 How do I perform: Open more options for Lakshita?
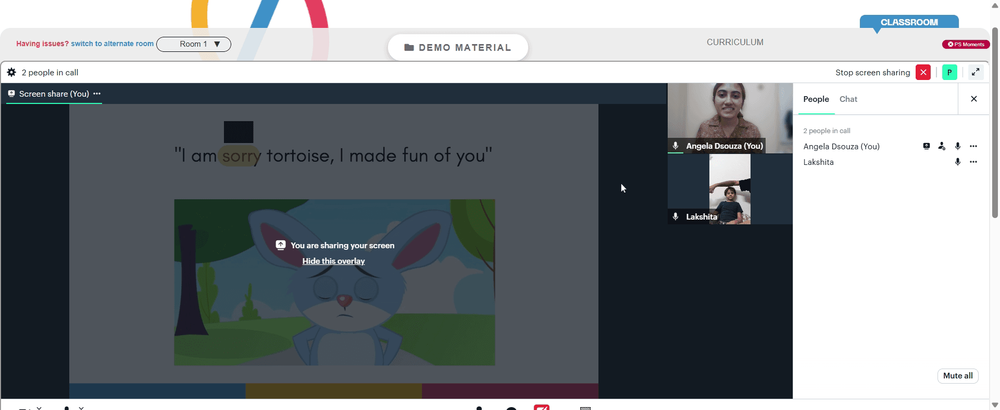pos(973,162)
